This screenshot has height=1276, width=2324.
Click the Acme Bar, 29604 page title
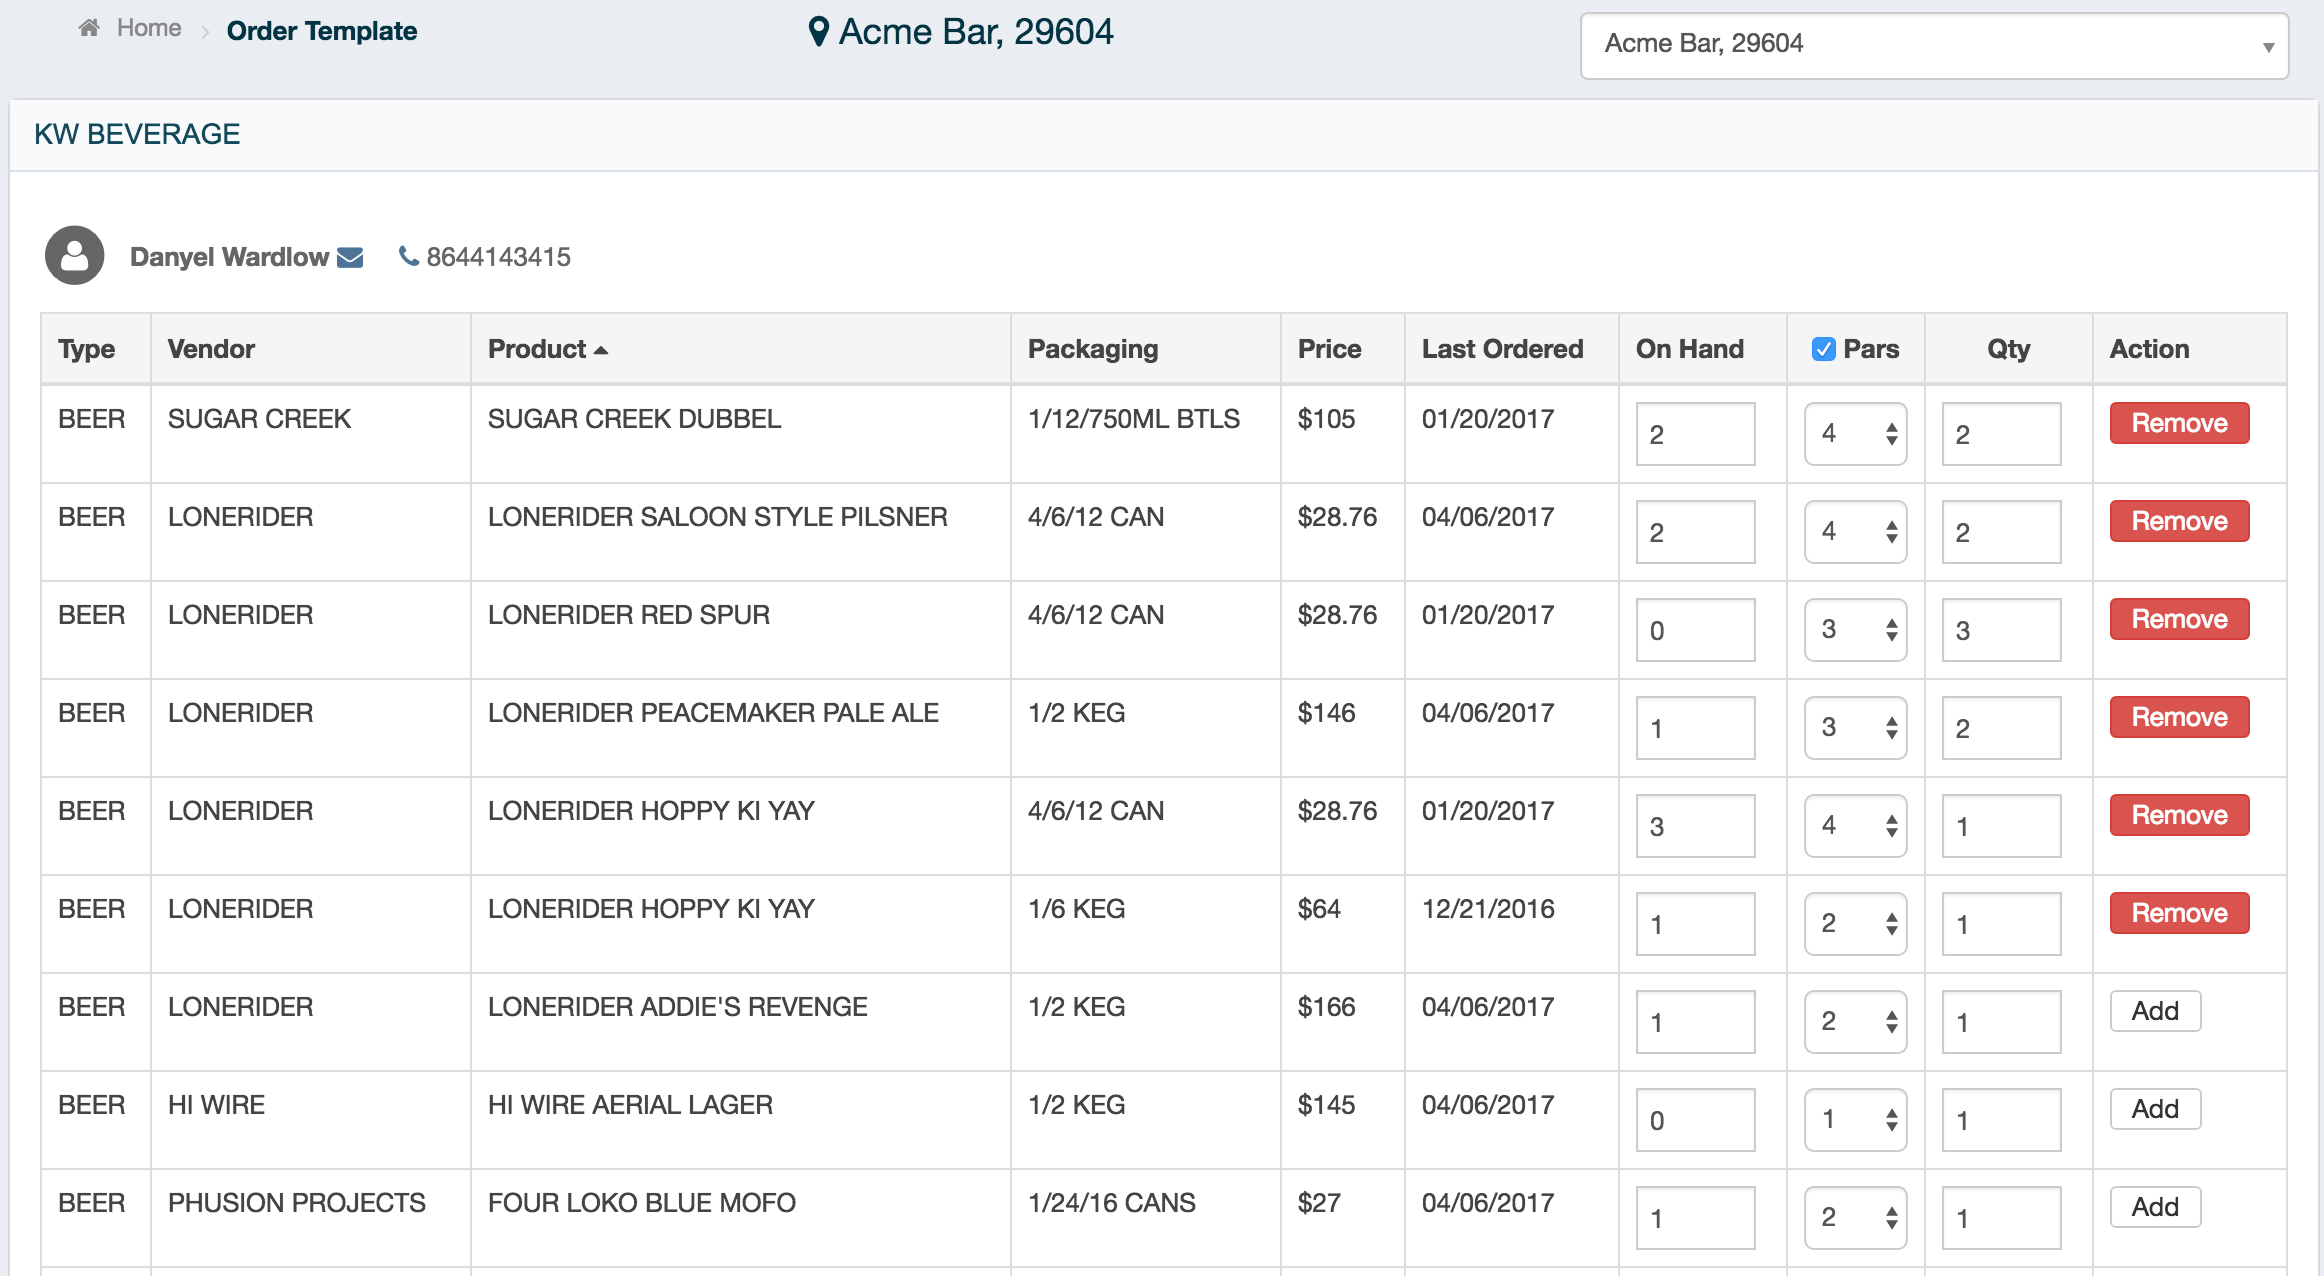pyautogui.click(x=975, y=32)
